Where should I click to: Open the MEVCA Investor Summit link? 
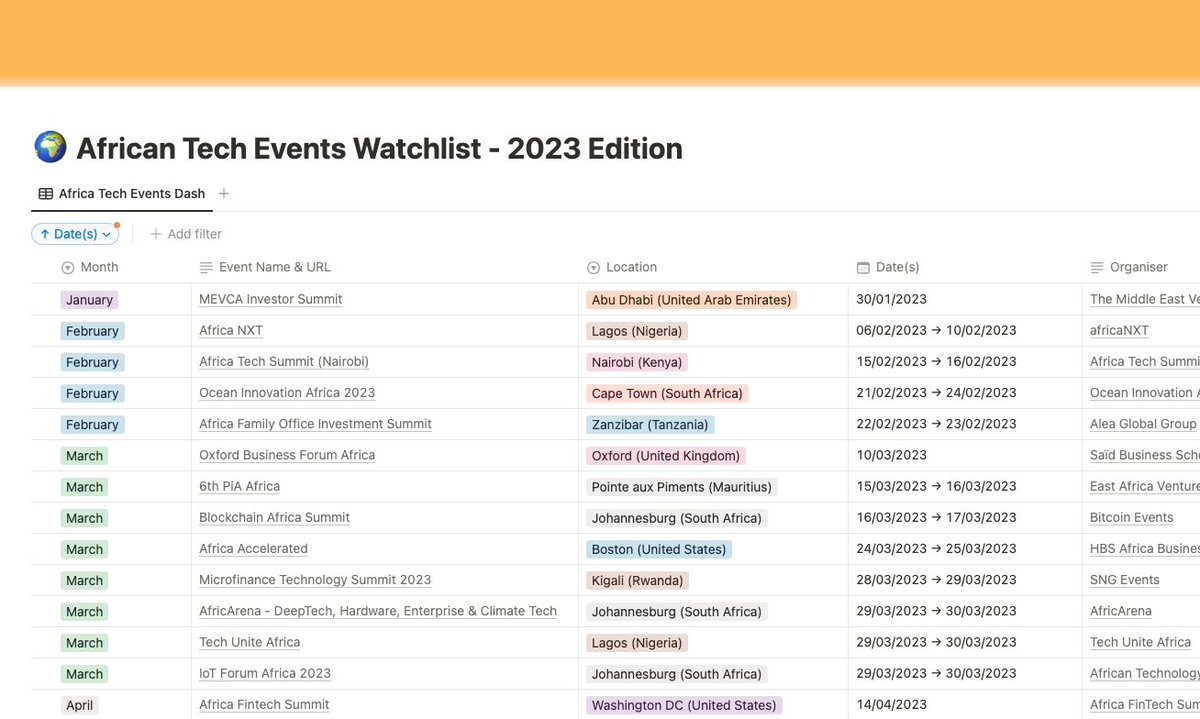[270, 299]
